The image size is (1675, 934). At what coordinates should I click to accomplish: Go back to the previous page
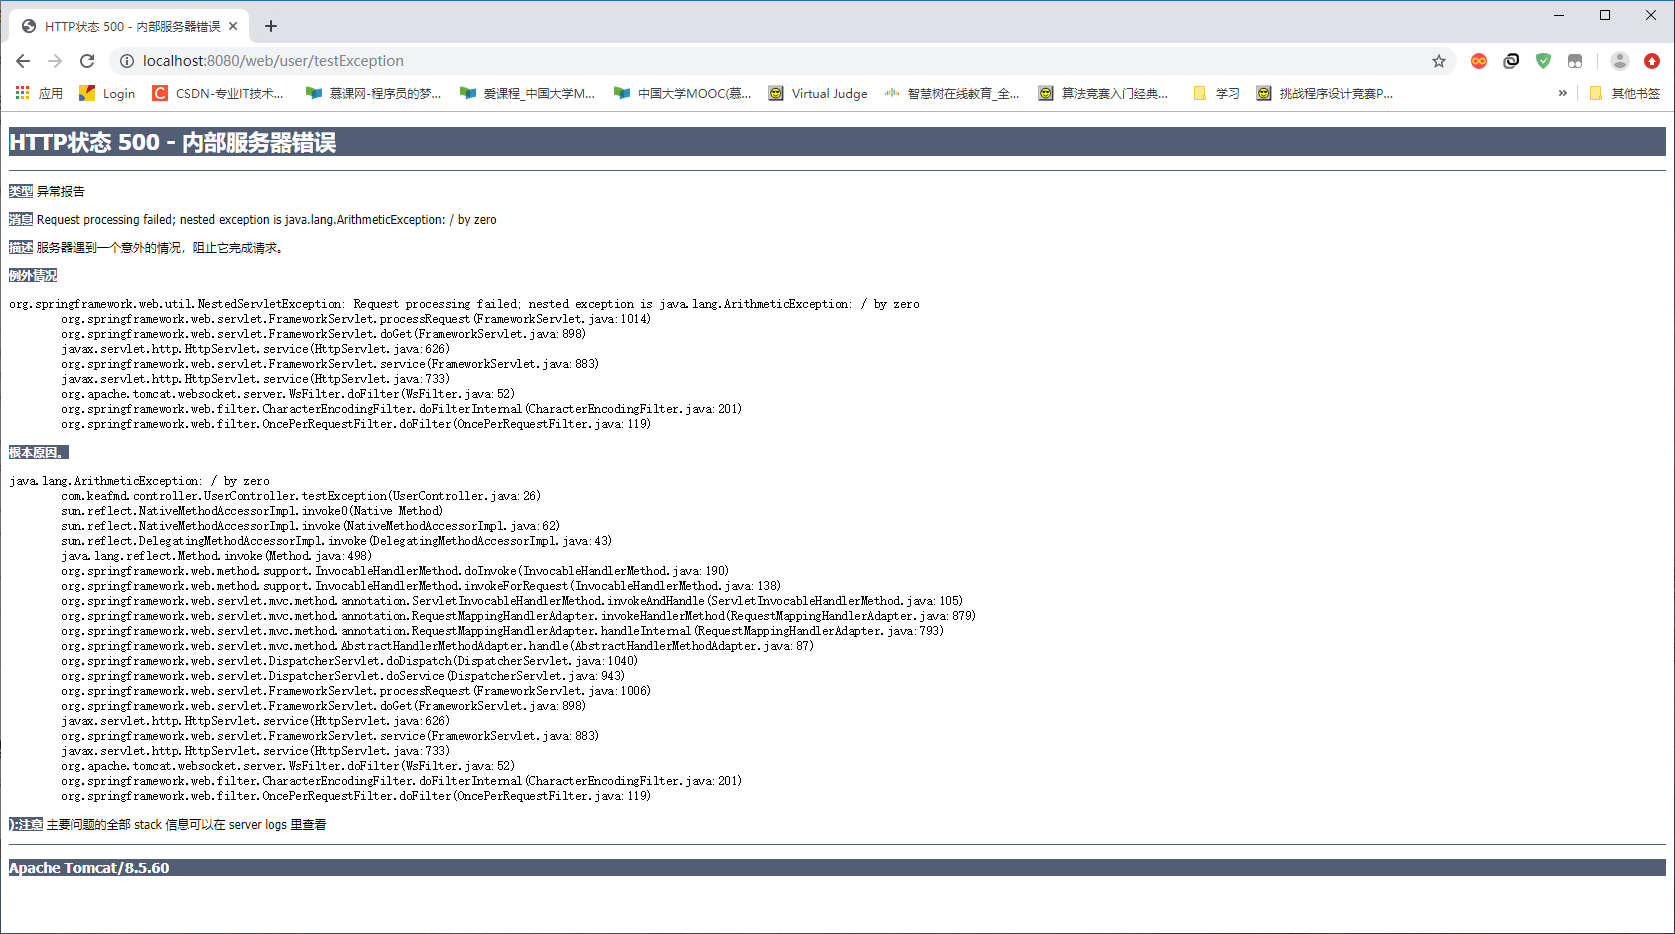[x=23, y=61]
